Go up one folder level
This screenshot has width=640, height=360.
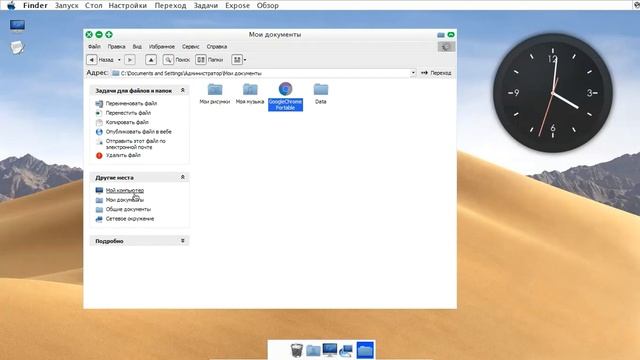[x=151, y=60]
